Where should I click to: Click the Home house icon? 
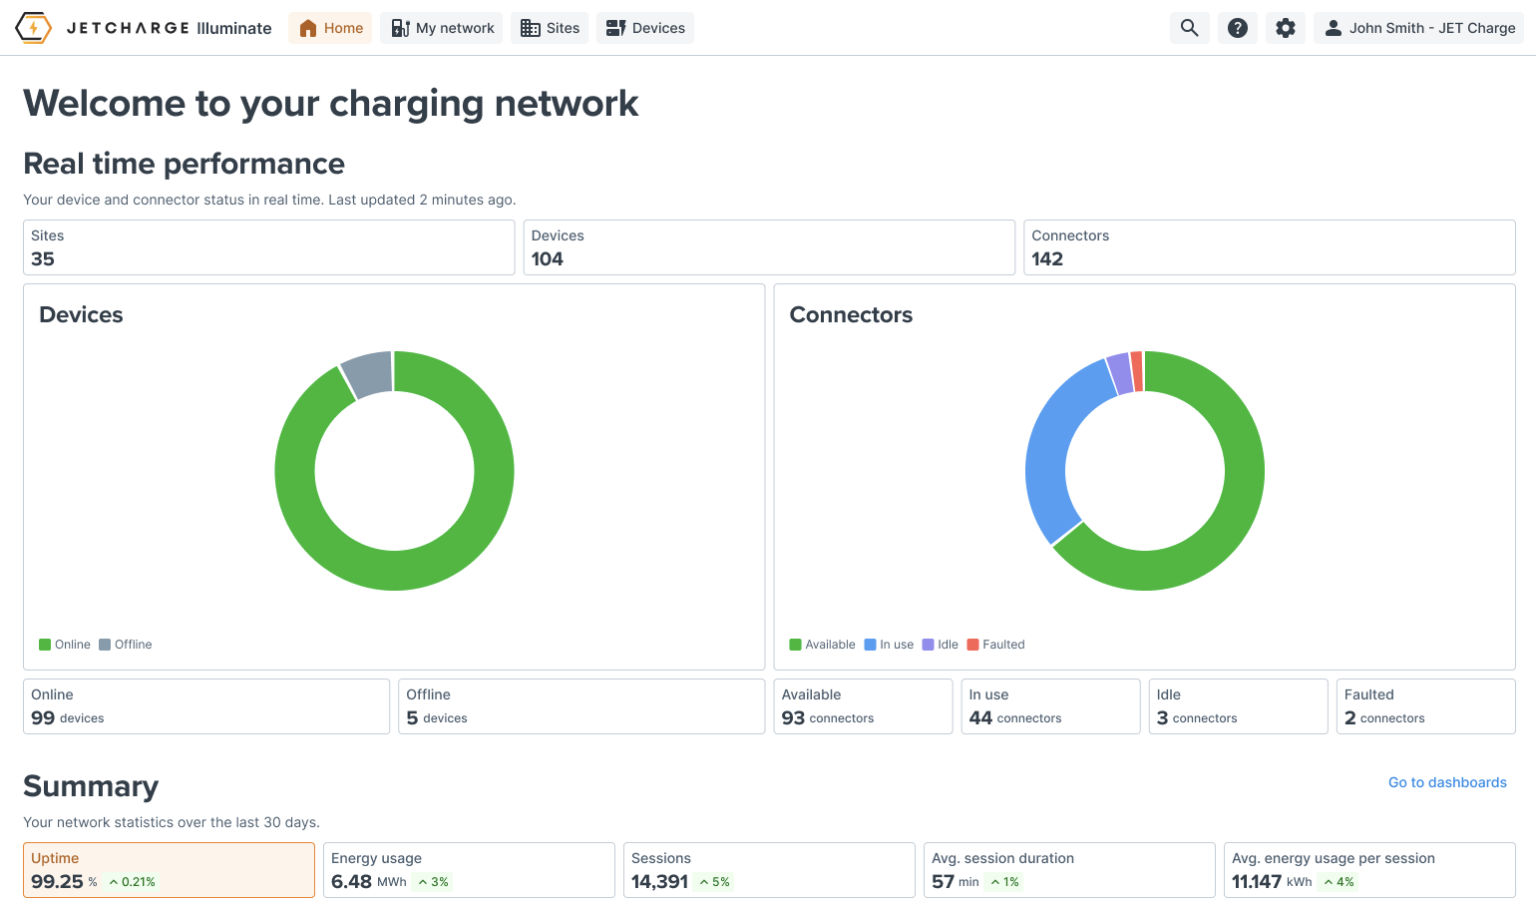pyautogui.click(x=308, y=28)
